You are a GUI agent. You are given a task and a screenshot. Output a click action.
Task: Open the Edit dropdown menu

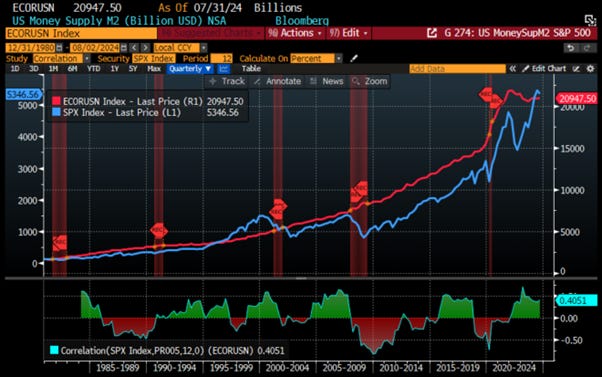point(349,33)
